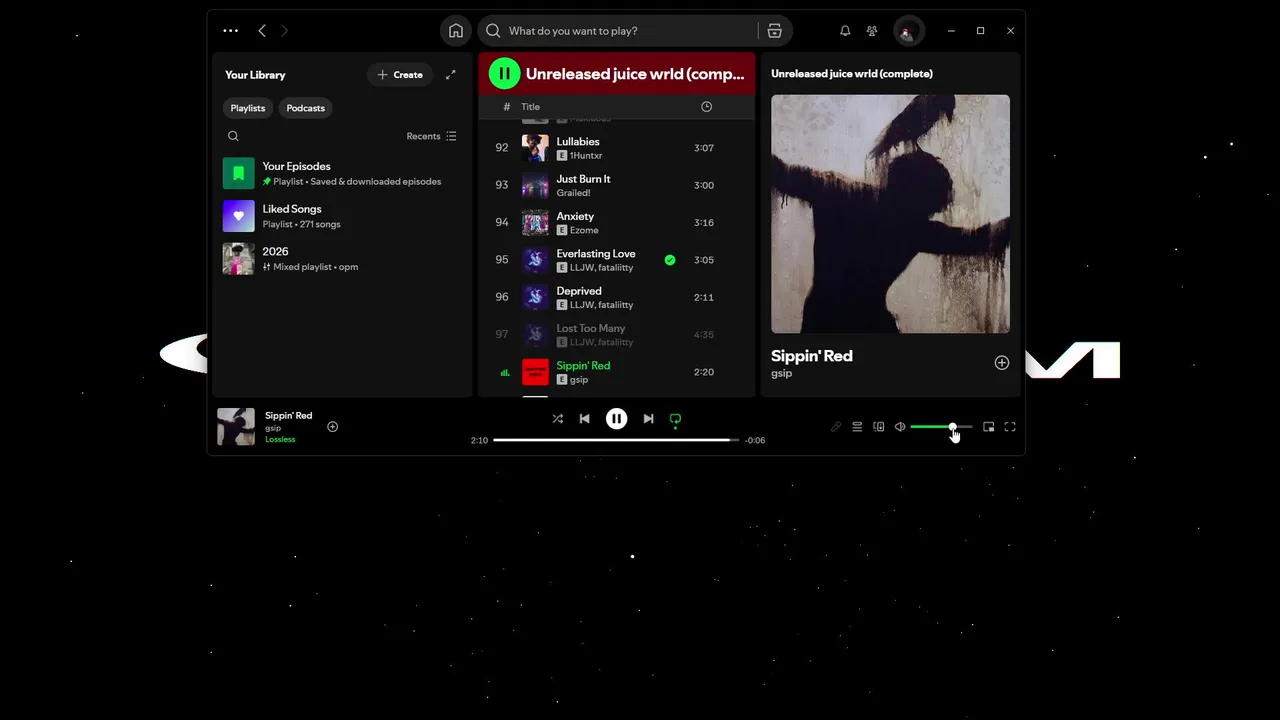The width and height of the screenshot is (1280, 720).
Task: Click the search field 'What do you want to play?'
Action: [x=617, y=31]
